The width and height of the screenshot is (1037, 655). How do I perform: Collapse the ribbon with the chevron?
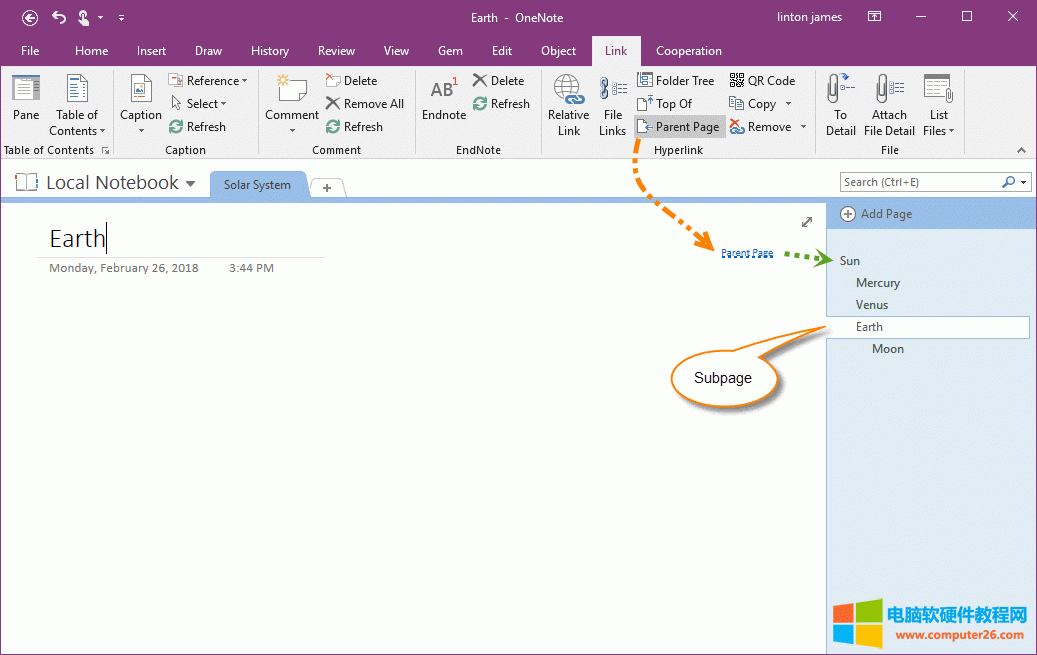(x=1021, y=150)
